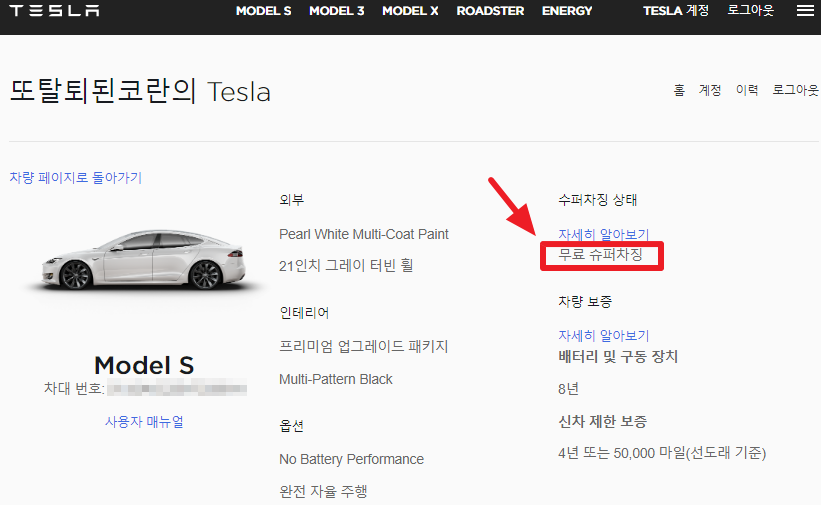Image resolution: width=821 pixels, height=505 pixels.
Task: Click the Model S title under car
Action: pyautogui.click(x=144, y=365)
